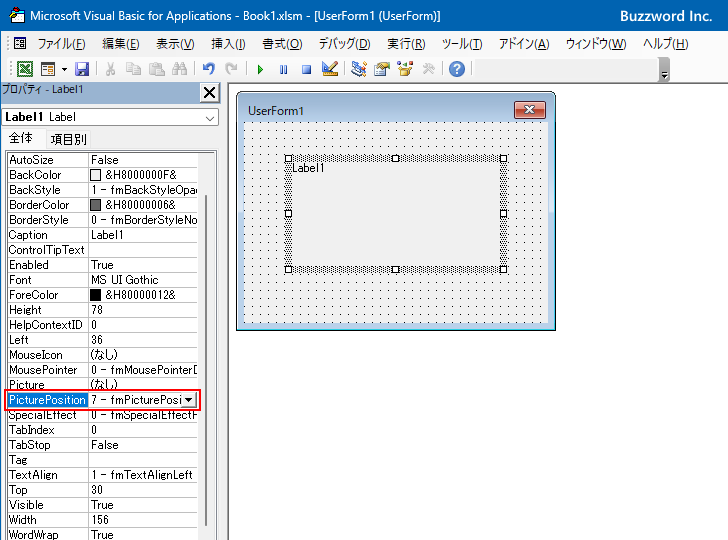Click the BorderColor gray color swatch
This screenshot has width=728, height=540.
pyautogui.click(x=95, y=205)
